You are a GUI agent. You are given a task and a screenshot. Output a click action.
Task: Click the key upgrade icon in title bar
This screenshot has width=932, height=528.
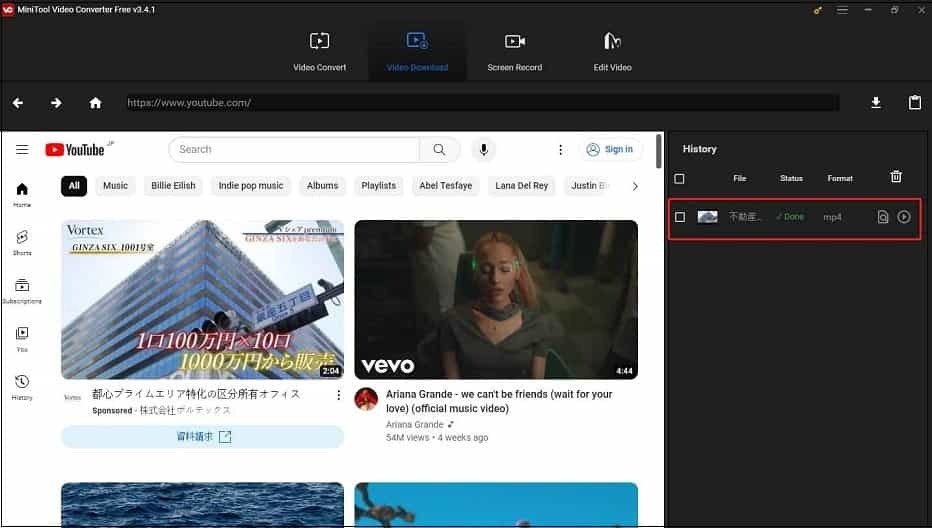(x=818, y=10)
